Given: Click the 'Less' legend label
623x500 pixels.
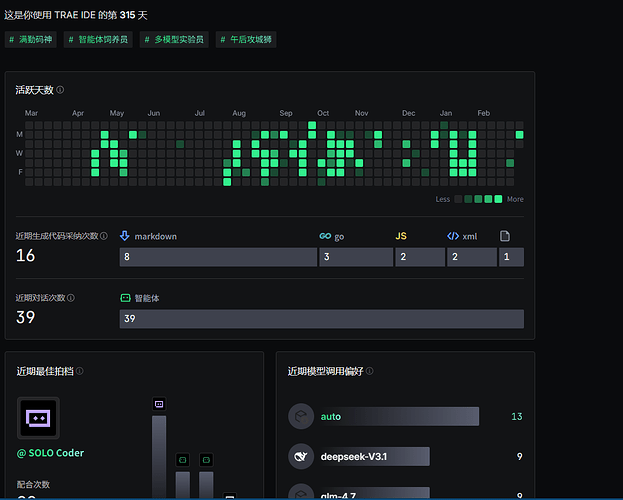Looking at the screenshot, I should [443, 199].
